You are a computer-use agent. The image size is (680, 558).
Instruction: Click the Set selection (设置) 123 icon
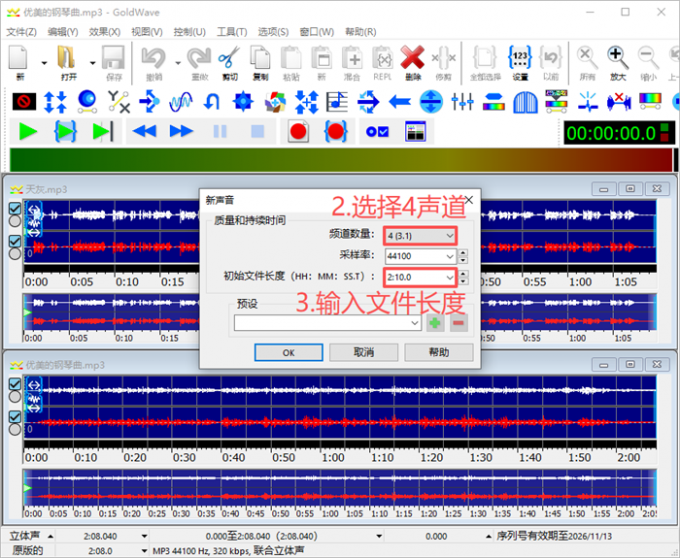coord(520,58)
